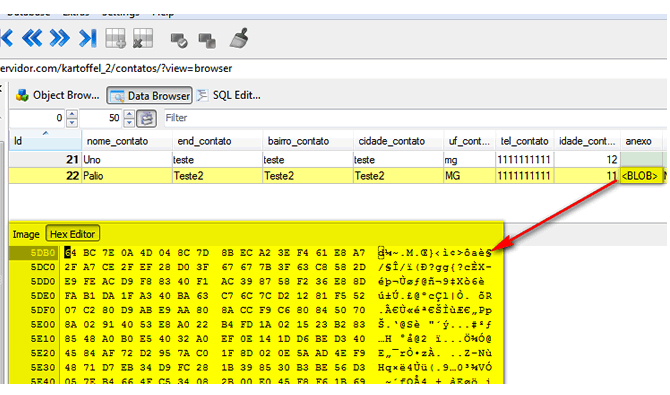Click cell 'MG' in row 22

469,176
